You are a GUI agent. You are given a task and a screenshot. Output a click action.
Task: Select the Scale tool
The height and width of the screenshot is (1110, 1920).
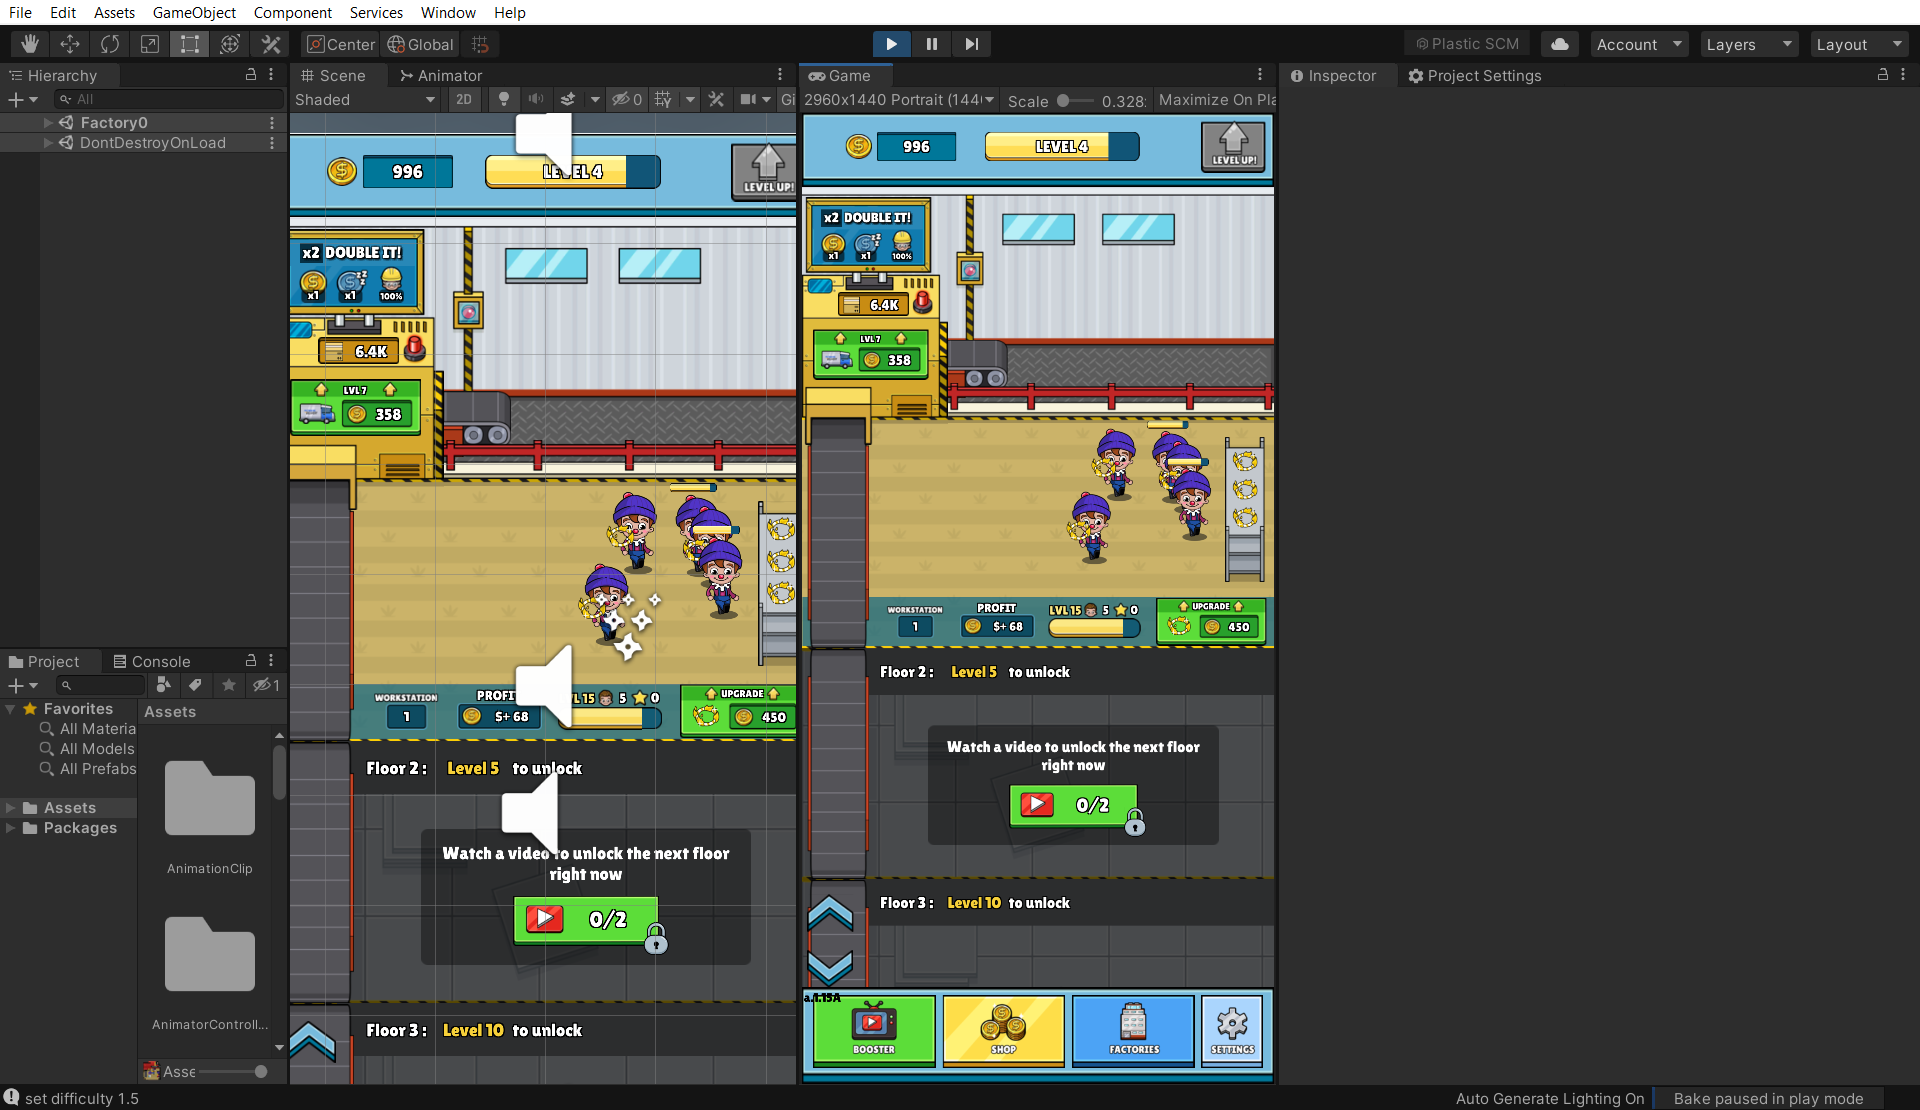point(149,44)
